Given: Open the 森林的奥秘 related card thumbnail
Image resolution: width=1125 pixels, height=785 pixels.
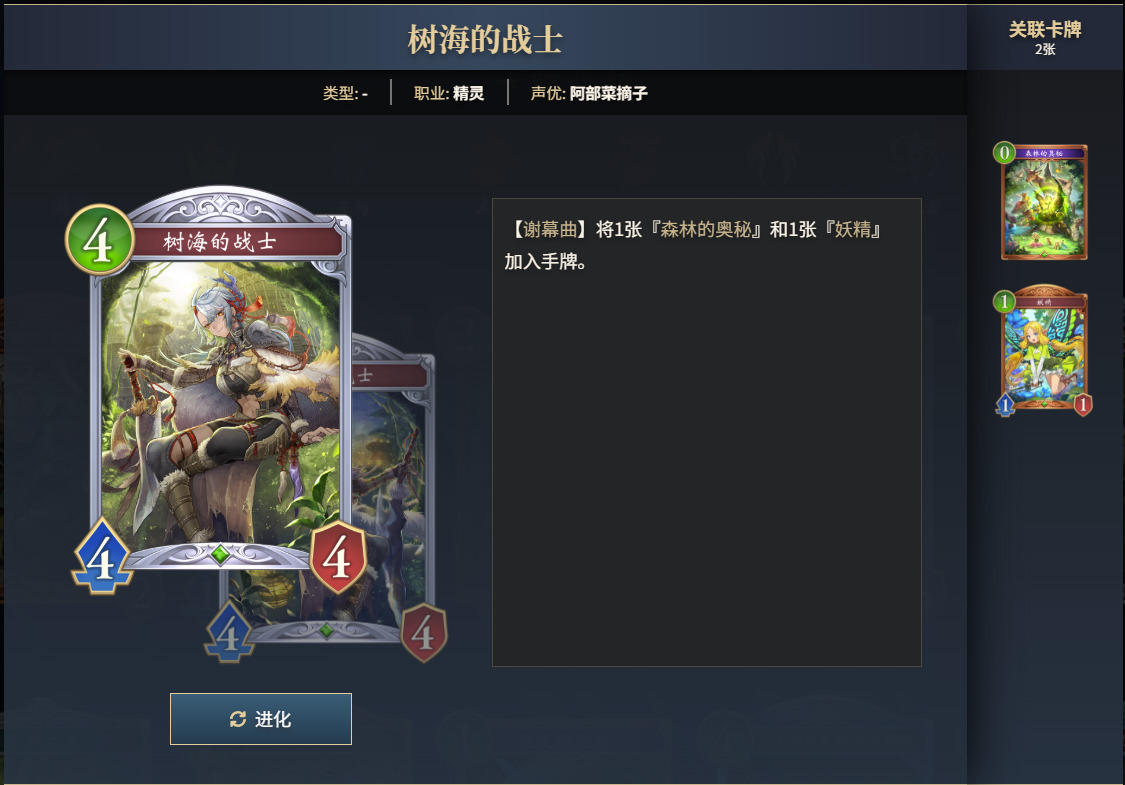Looking at the screenshot, I should (1044, 202).
